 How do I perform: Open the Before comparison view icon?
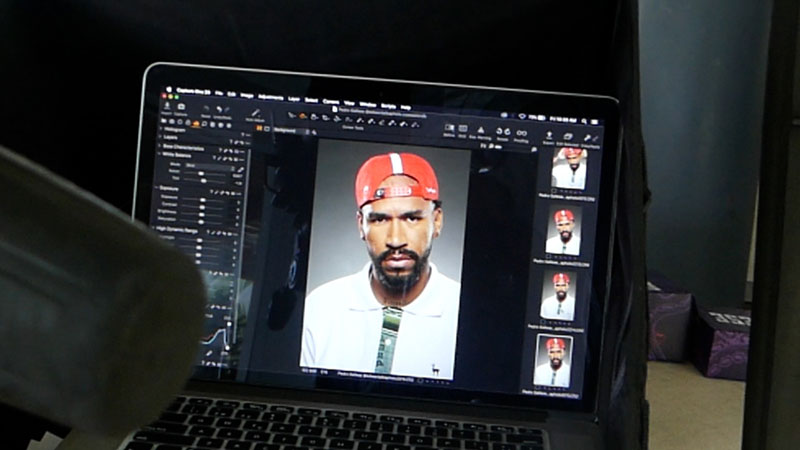[448, 129]
